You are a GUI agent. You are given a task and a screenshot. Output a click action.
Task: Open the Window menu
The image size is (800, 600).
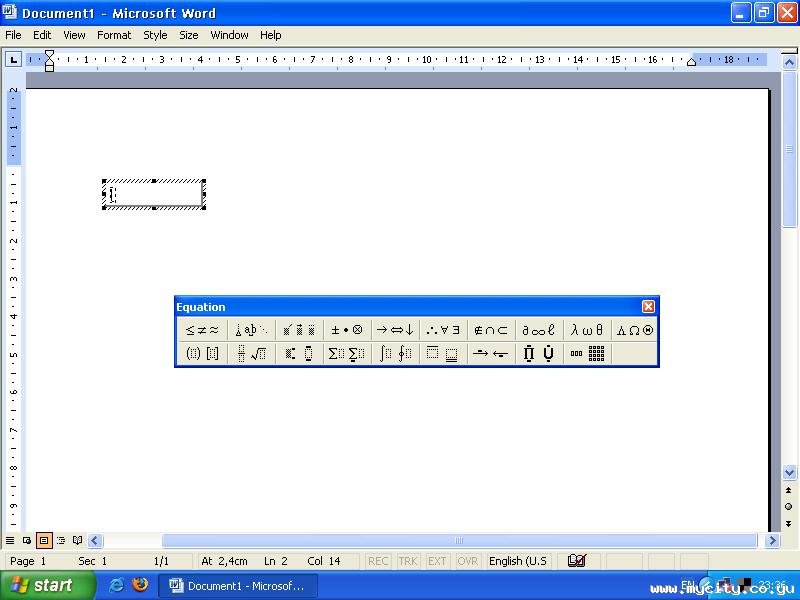click(x=229, y=35)
